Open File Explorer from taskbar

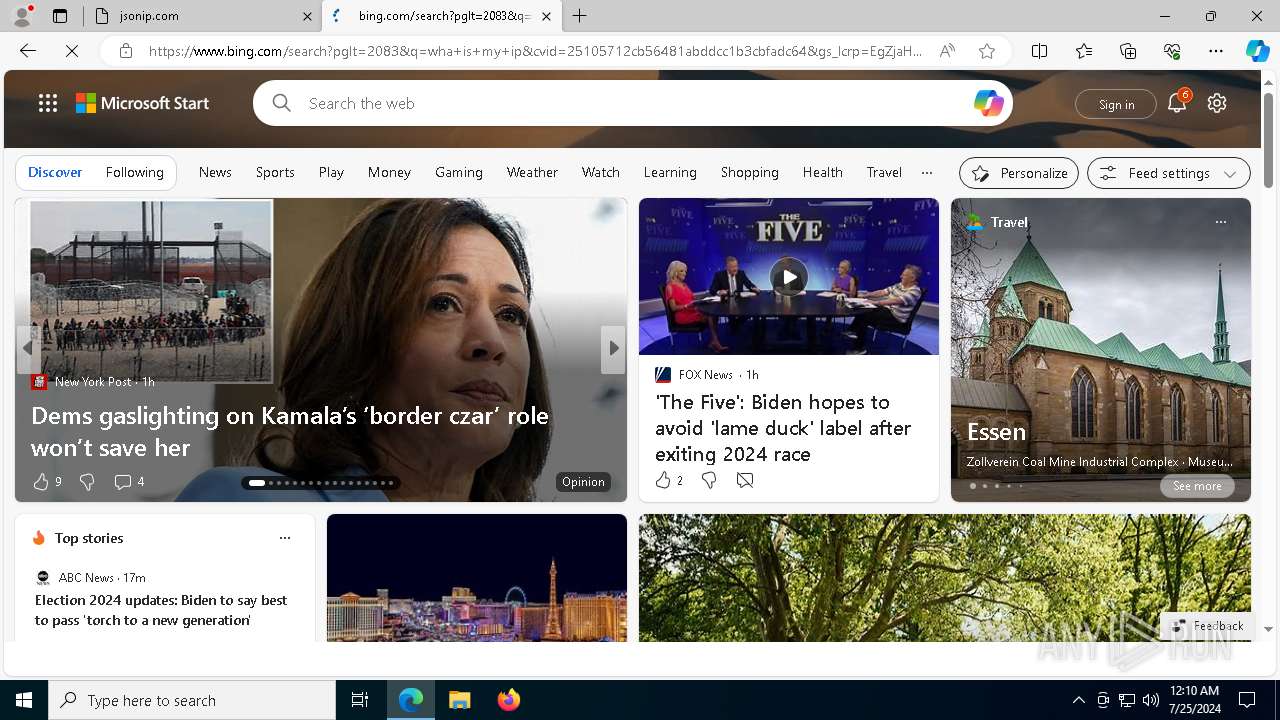tap(459, 700)
